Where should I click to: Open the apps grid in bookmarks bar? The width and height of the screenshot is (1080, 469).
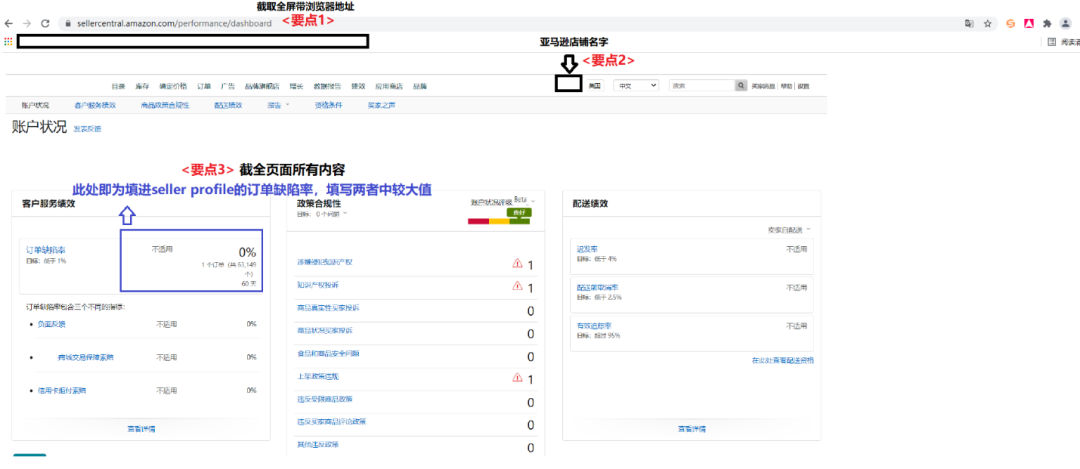click(x=9, y=41)
